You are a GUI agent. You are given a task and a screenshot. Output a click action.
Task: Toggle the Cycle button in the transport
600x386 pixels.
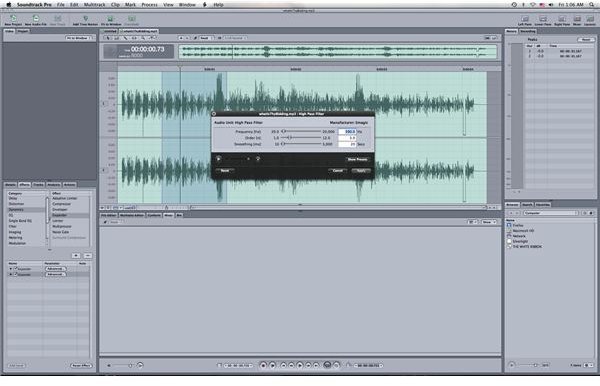[x=327, y=365]
